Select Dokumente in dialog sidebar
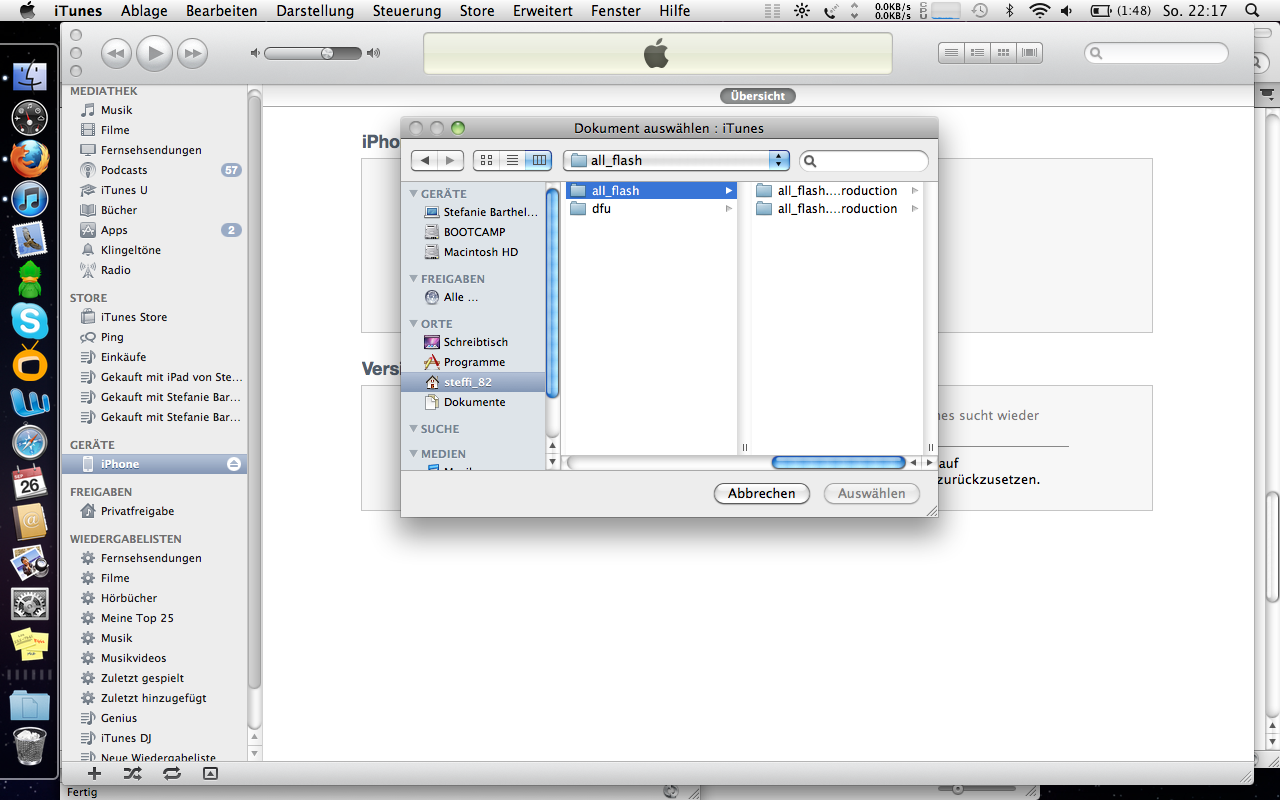Screen dimensions: 1280x800 pyautogui.click(x=474, y=402)
